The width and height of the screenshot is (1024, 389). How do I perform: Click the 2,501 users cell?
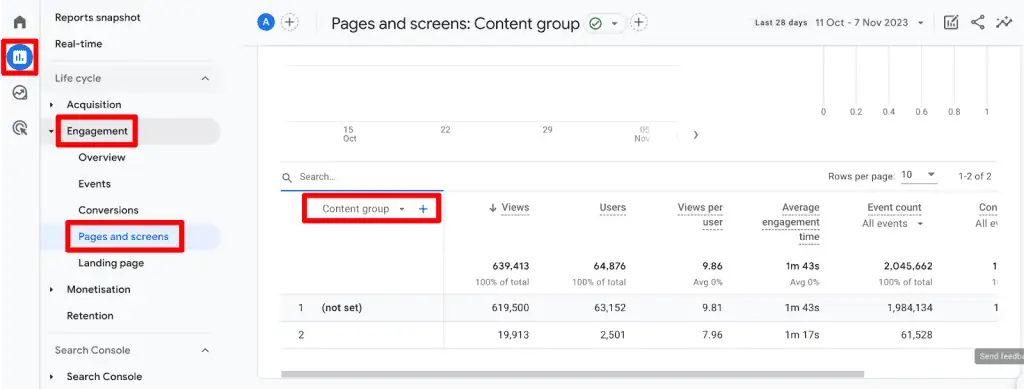(612, 335)
